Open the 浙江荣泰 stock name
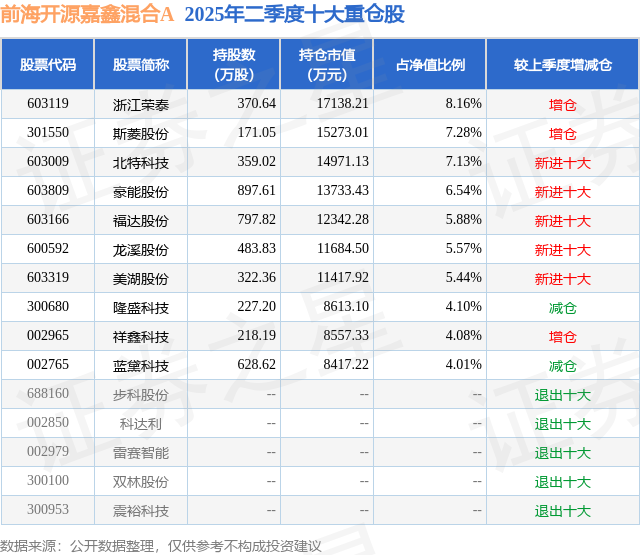The width and height of the screenshot is (640, 555). (141, 105)
